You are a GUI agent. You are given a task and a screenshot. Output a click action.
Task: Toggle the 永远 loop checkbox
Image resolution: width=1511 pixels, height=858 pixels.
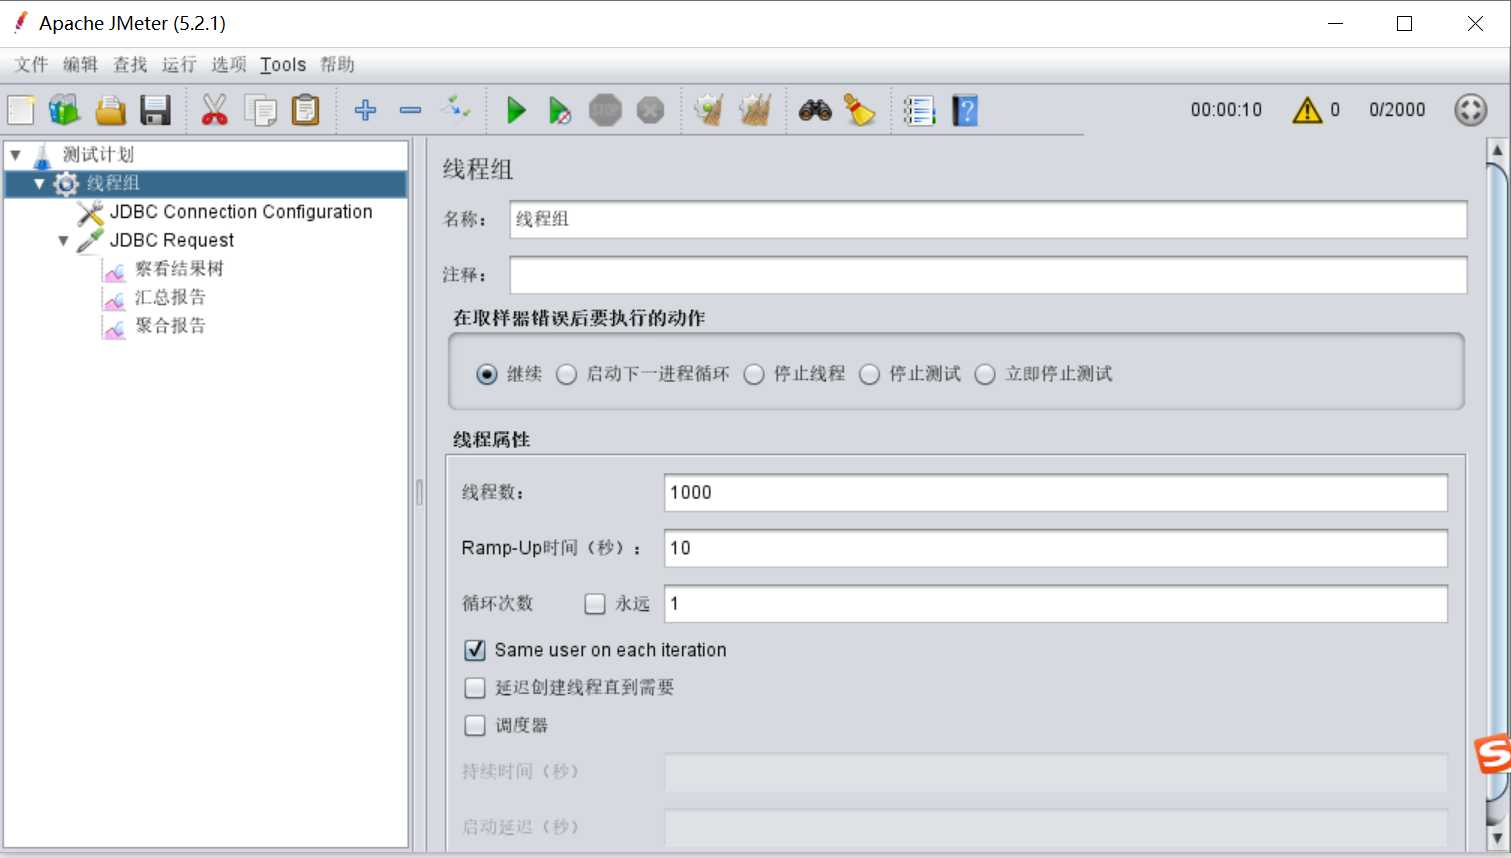[595, 604]
